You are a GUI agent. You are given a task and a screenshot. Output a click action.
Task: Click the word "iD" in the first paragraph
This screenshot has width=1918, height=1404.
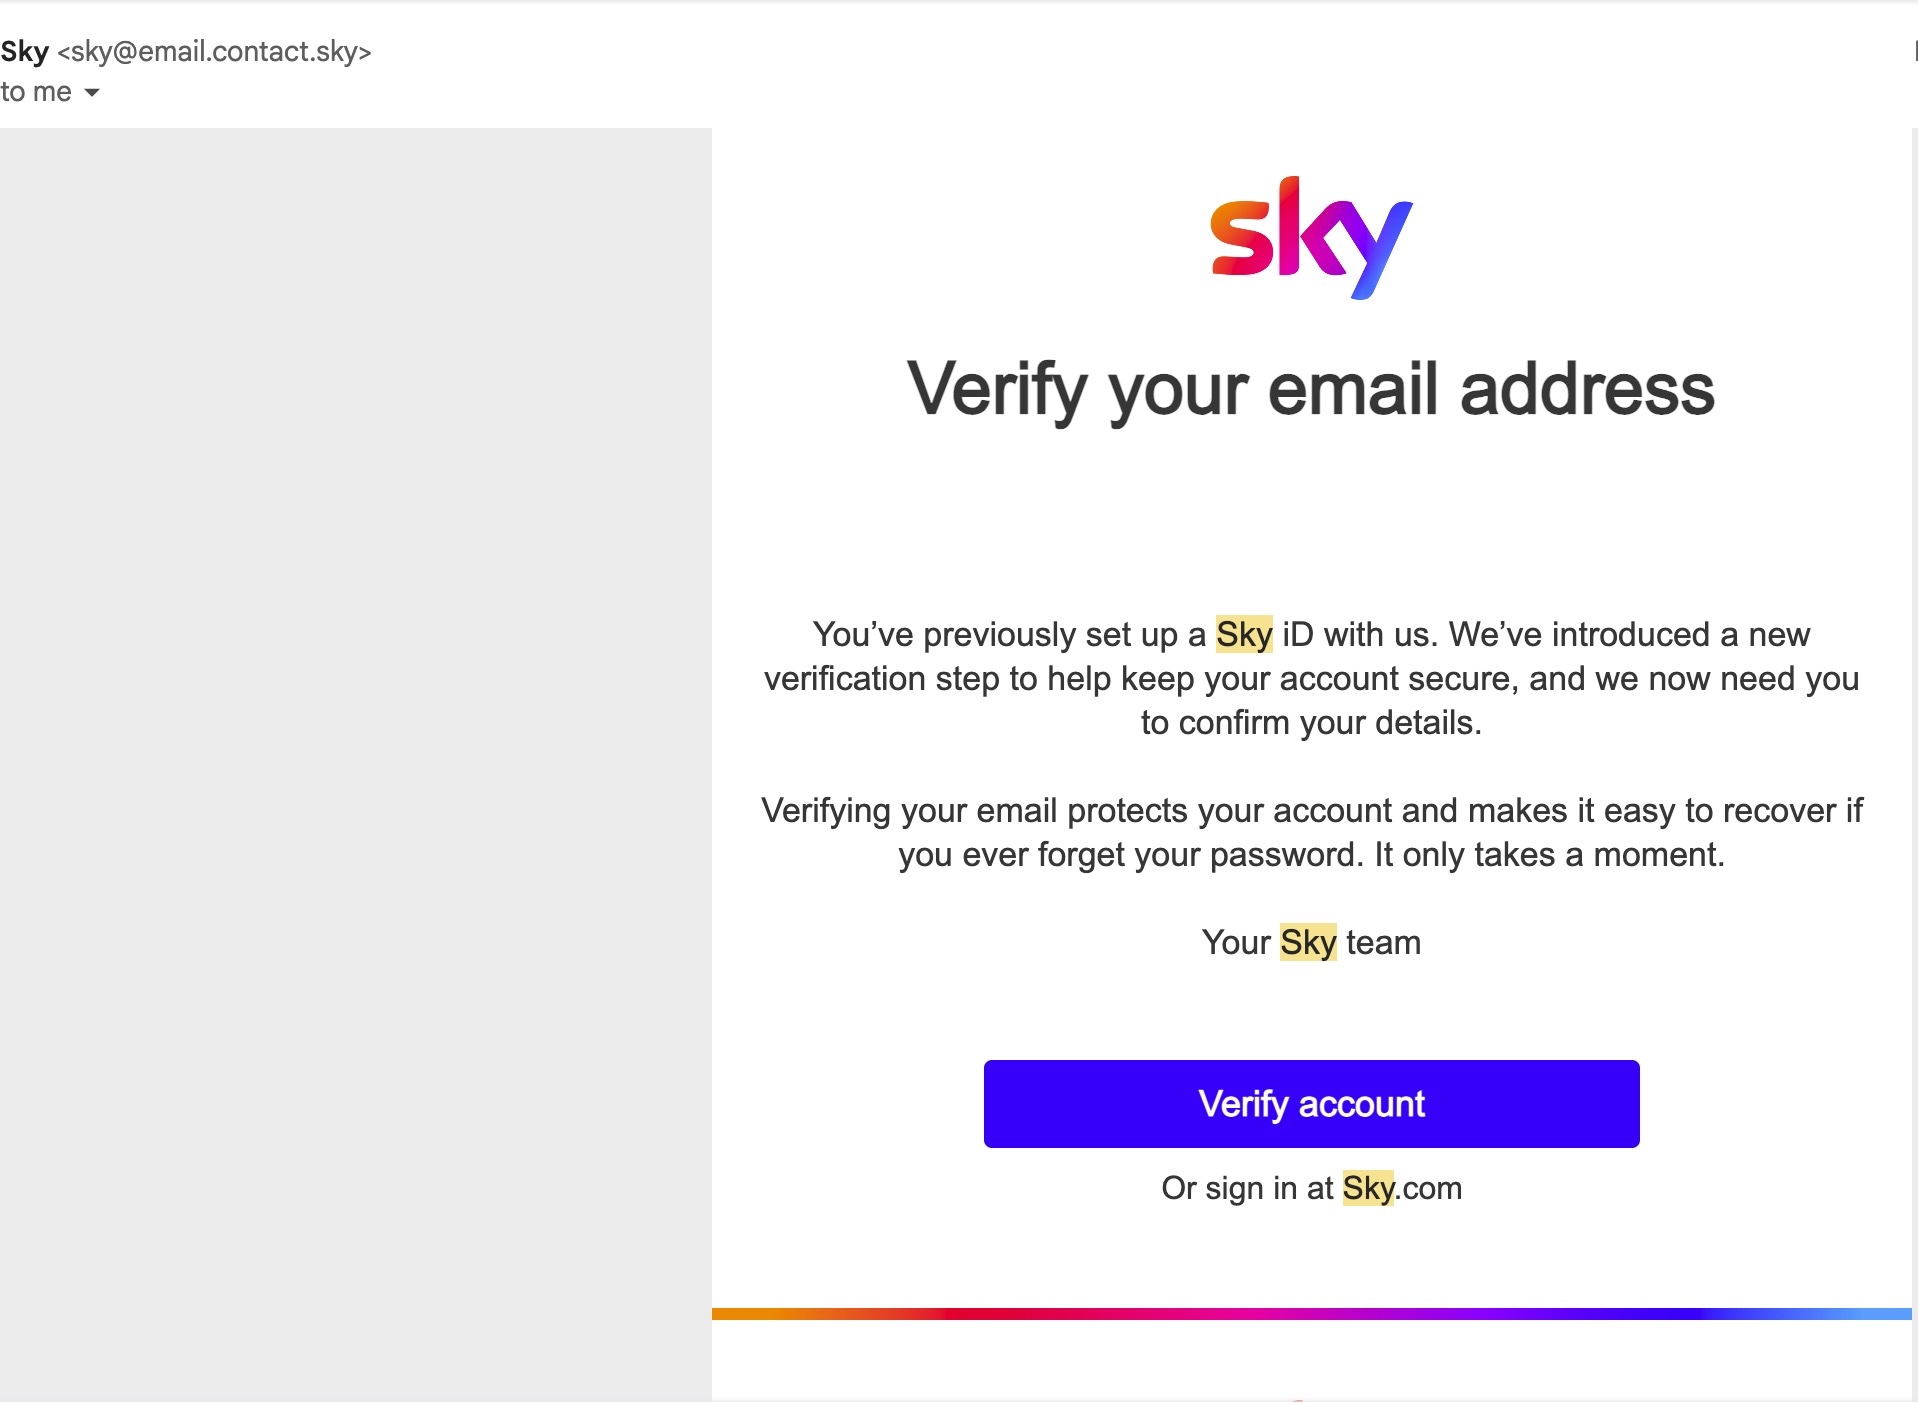click(x=1298, y=634)
